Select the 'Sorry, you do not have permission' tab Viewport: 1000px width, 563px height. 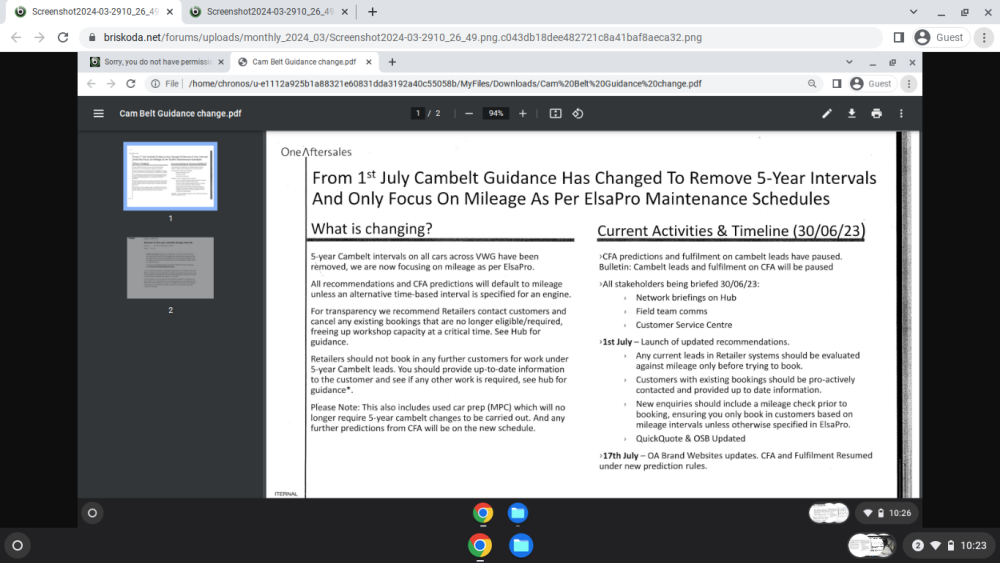pyautogui.click(x=157, y=62)
